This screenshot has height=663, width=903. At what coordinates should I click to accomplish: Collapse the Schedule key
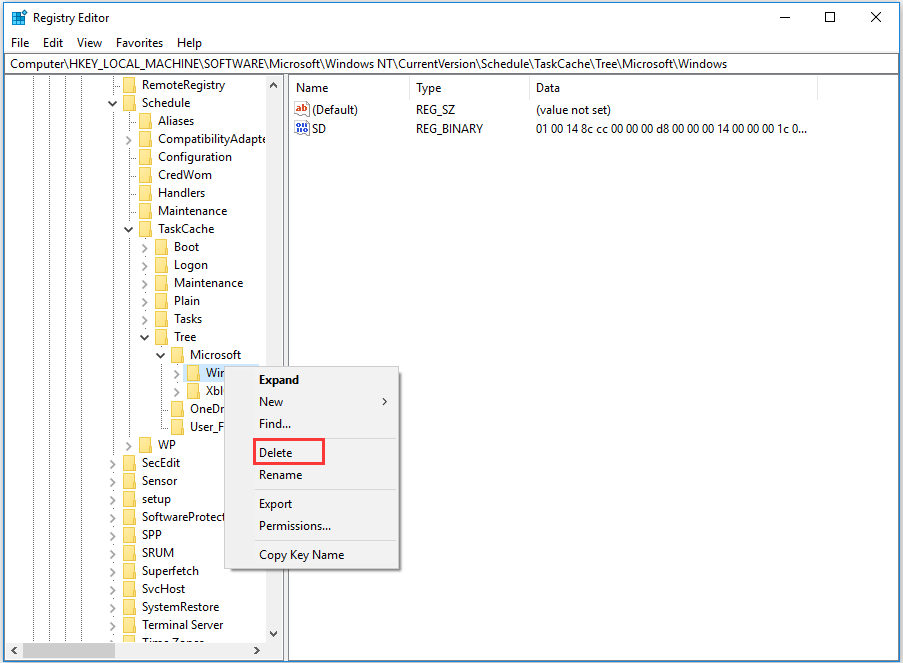(x=112, y=102)
